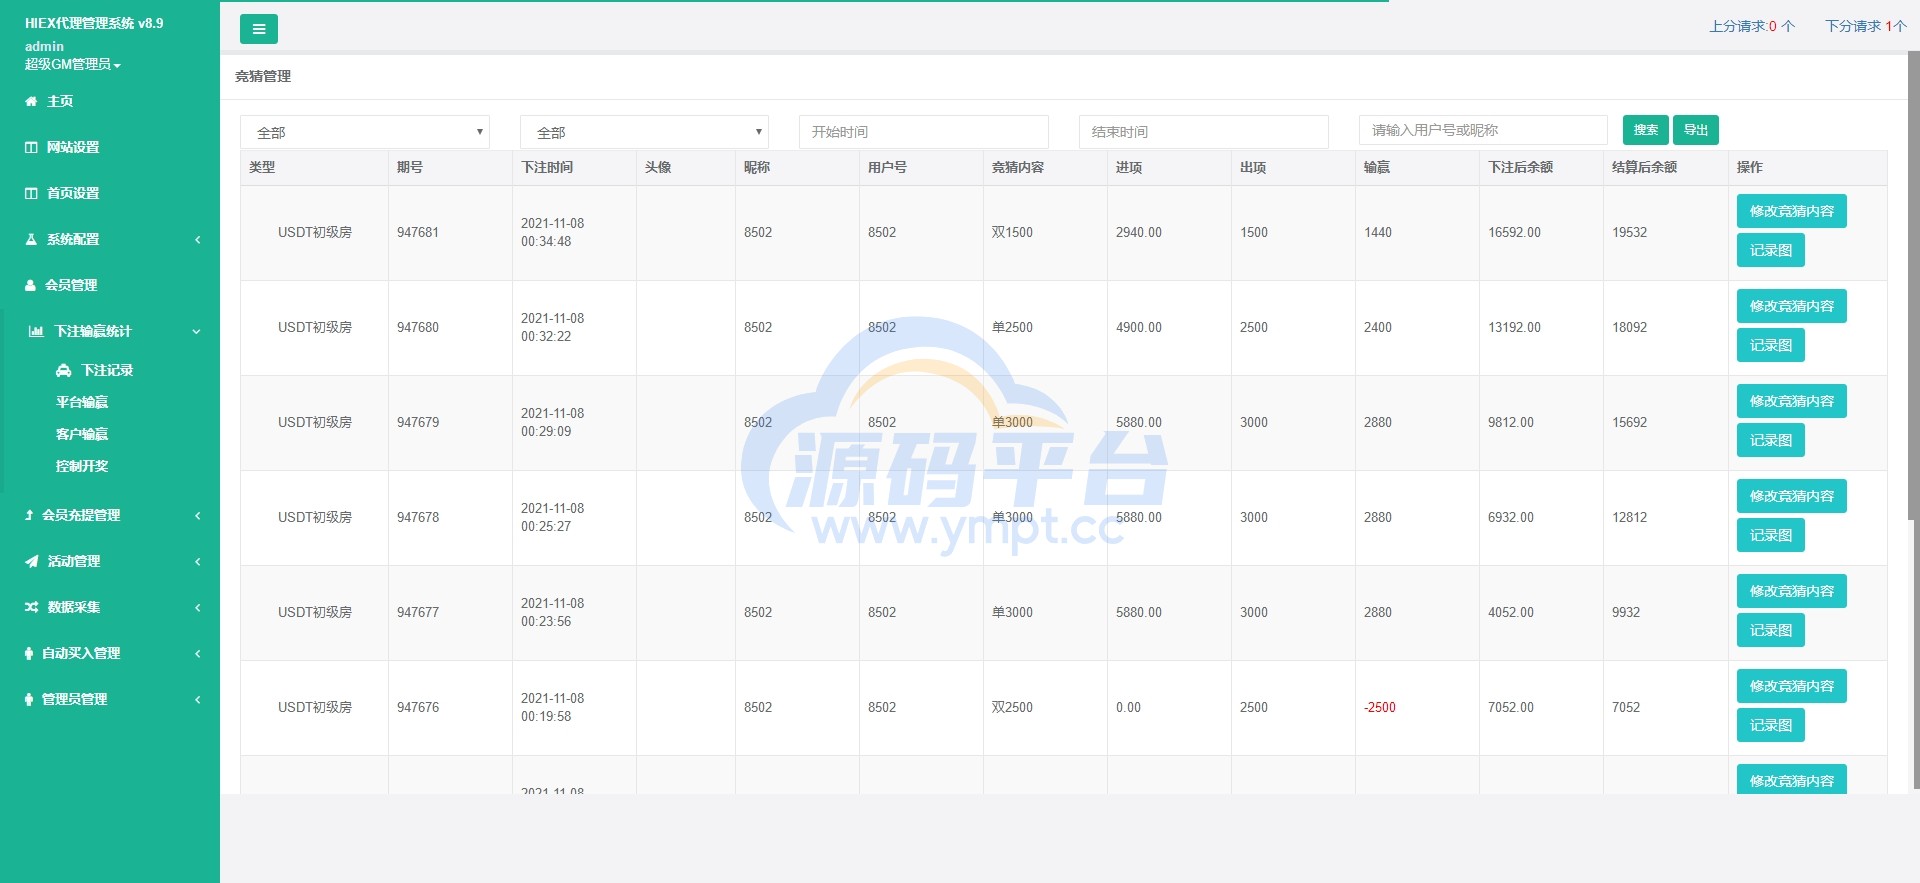Viewport: 1920px width, 883px height.
Task: Click the 结束时间 end time field
Action: 1203,132
